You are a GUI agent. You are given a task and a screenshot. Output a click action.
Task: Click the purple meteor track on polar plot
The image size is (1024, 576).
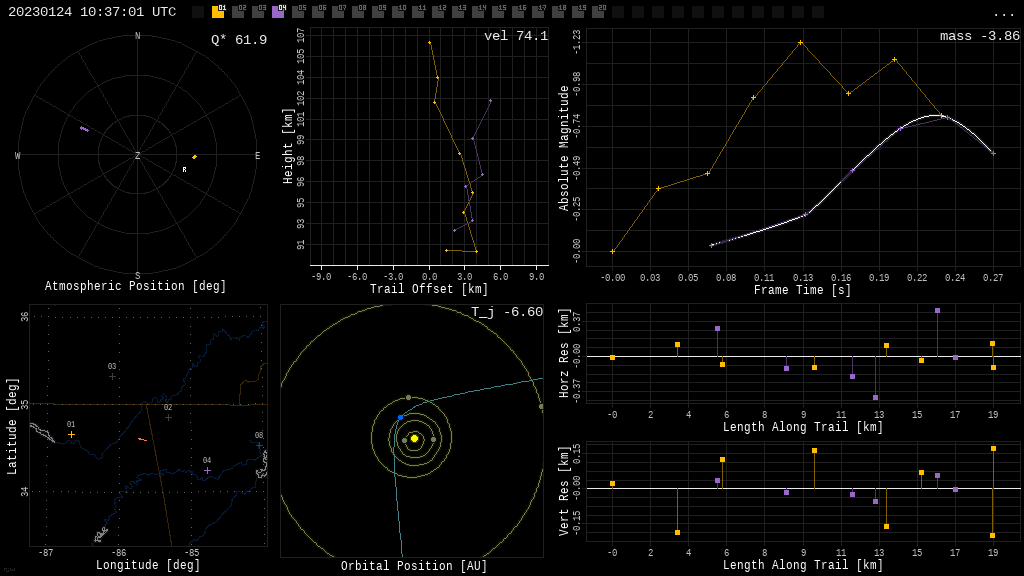pos(84,129)
